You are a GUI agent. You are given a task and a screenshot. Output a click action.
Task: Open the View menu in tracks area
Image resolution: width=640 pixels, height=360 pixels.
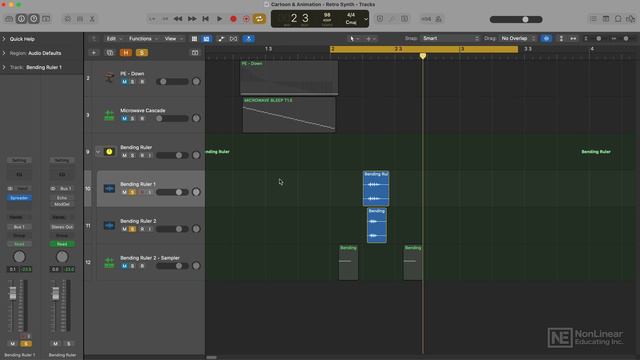coord(173,39)
